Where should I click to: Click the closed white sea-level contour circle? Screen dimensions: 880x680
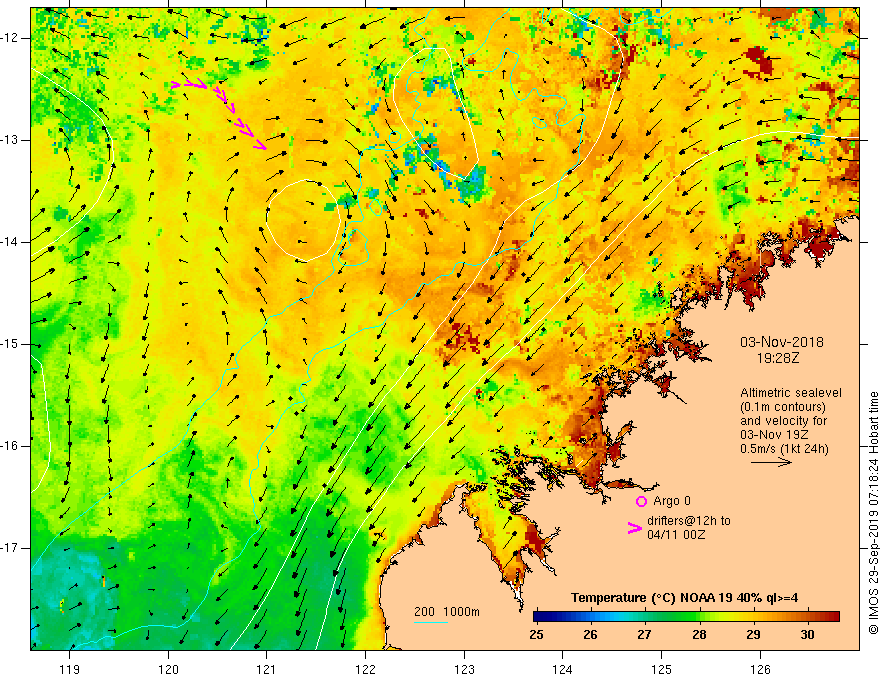[304, 220]
